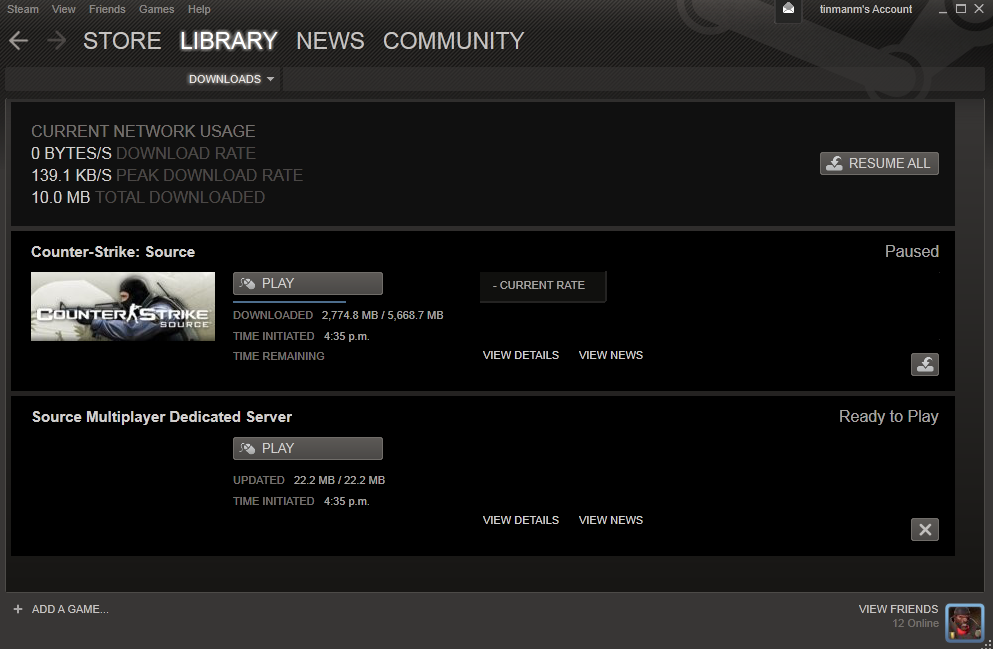
Task: Go back with the left arrow
Action: click(x=18, y=41)
